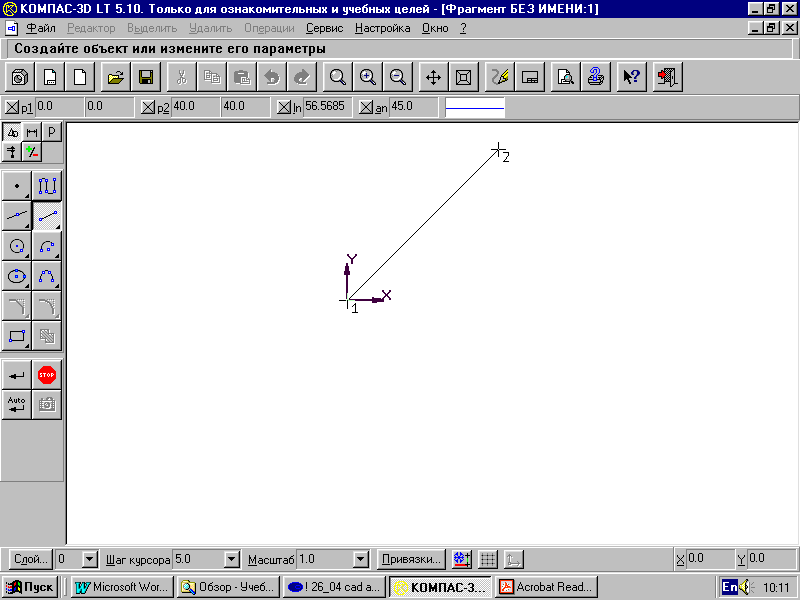The image size is (800, 600).
Task: Switch to Microsoft Word taskbar button
Action: pos(122,587)
